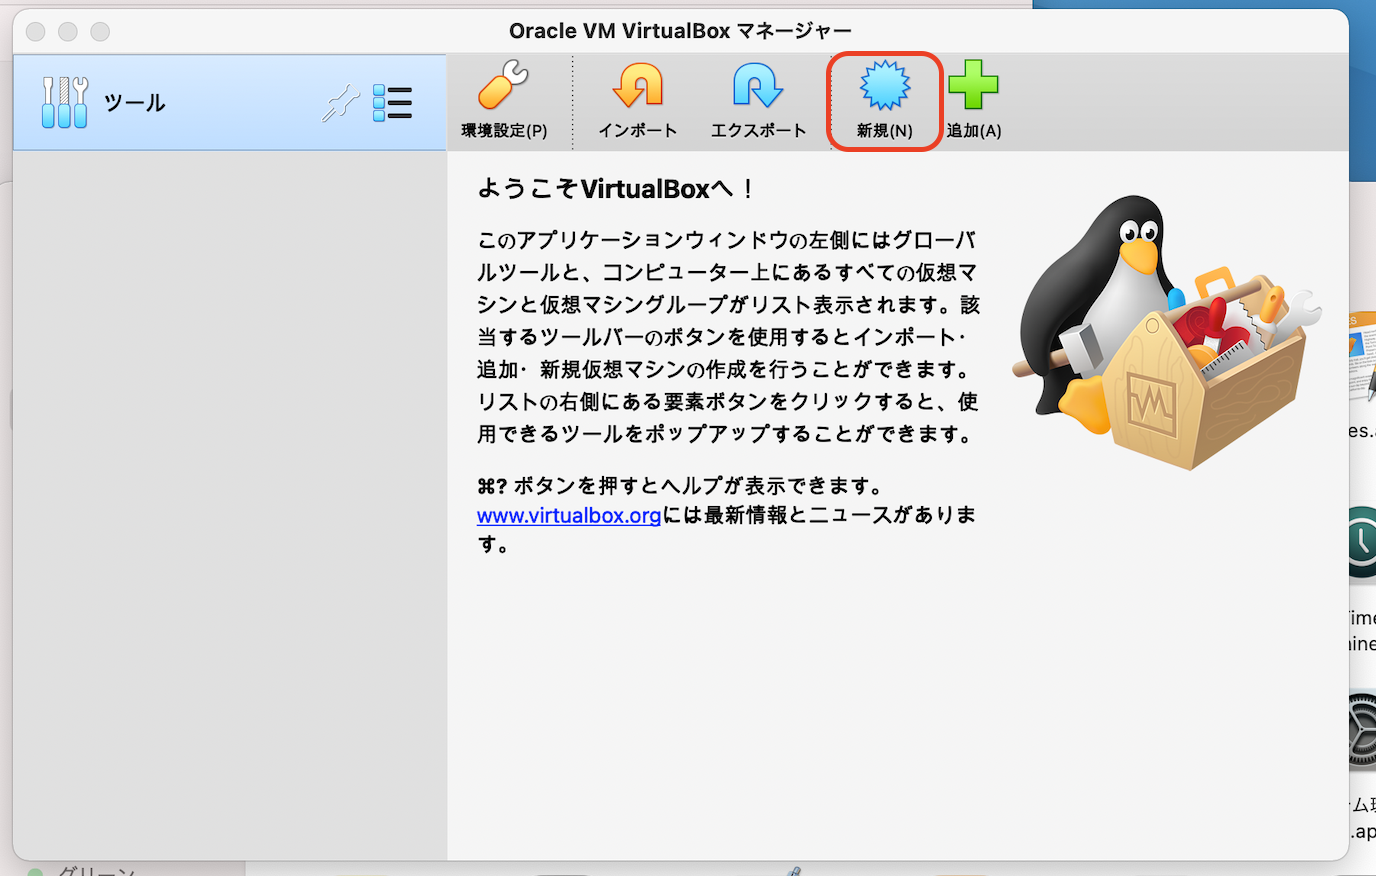Select the エクスポート appliance icon
The image size is (1376, 876).
point(758,100)
